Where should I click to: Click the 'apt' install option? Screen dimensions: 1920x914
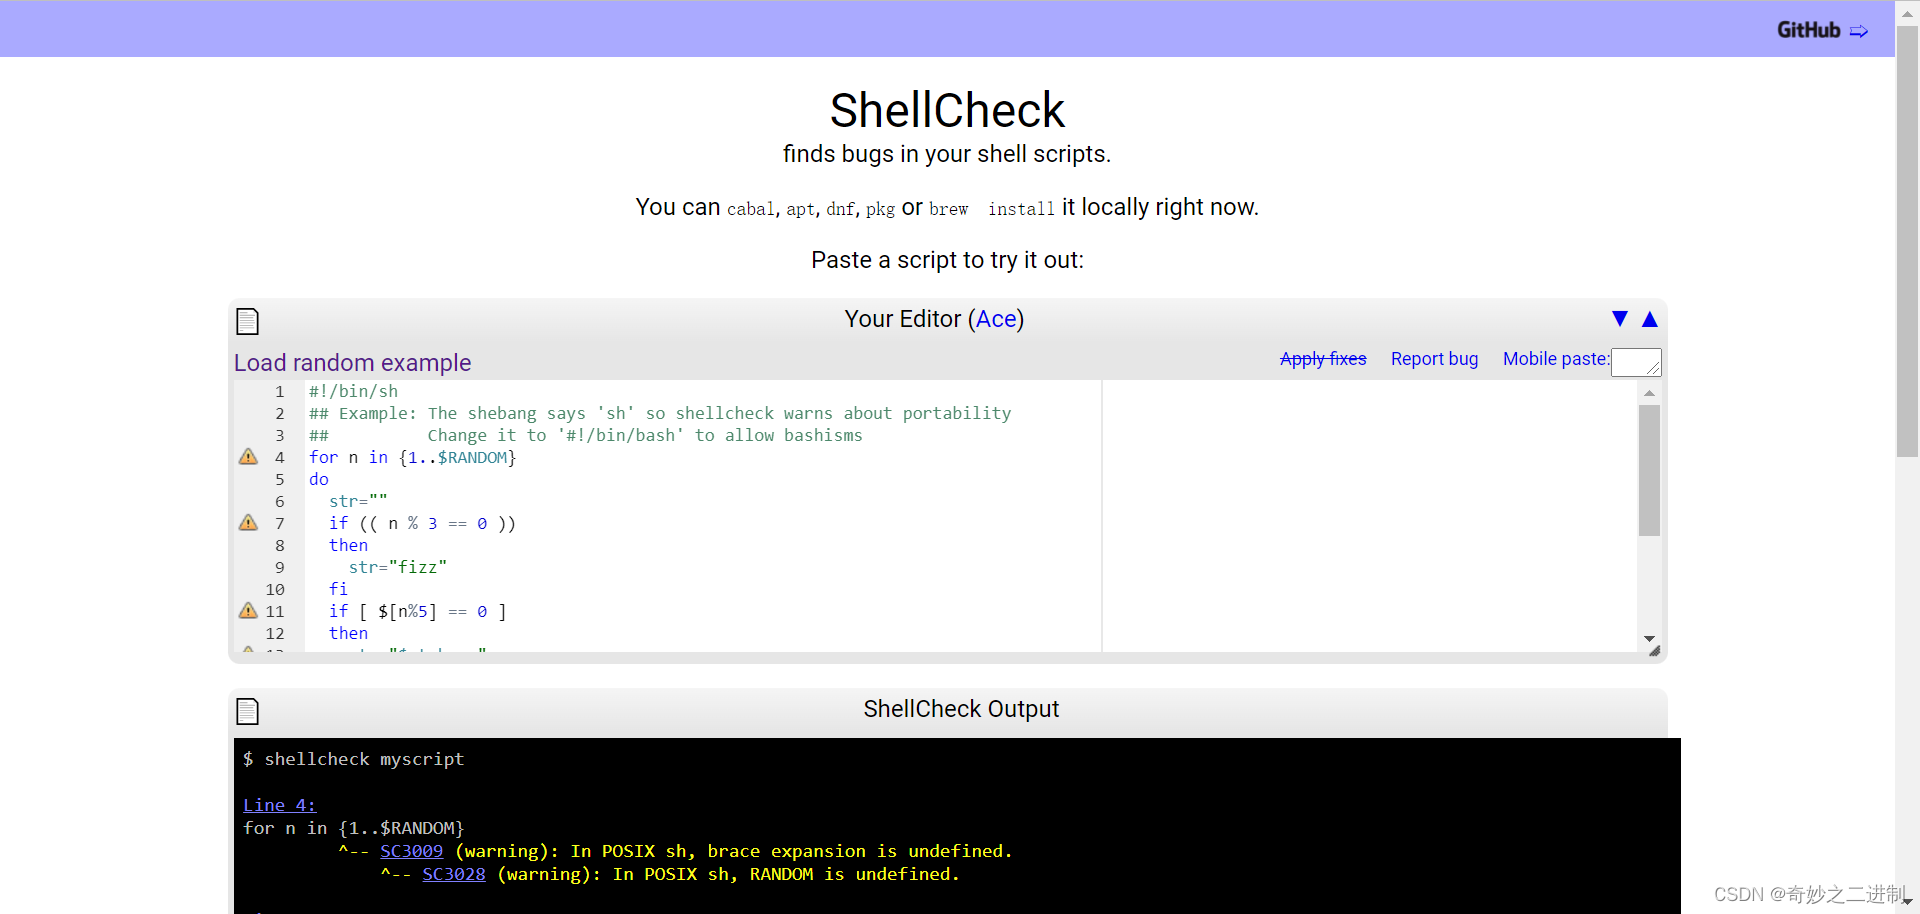coord(800,209)
